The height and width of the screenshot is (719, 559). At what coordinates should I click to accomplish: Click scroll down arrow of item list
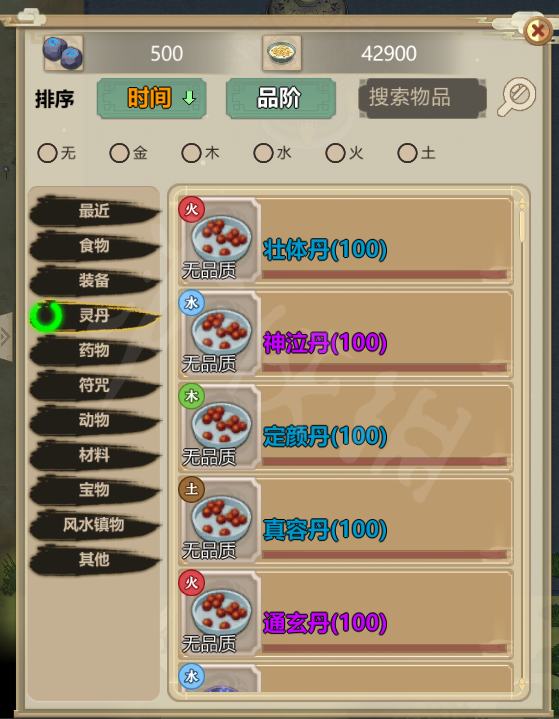[521, 685]
